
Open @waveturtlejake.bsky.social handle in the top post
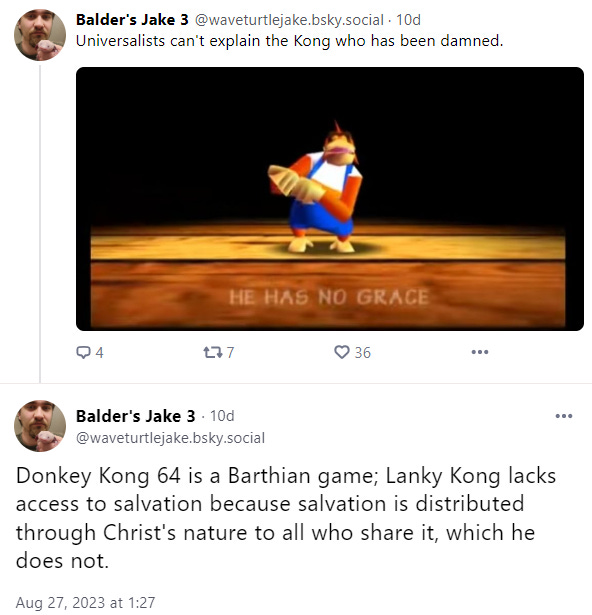(x=289, y=20)
